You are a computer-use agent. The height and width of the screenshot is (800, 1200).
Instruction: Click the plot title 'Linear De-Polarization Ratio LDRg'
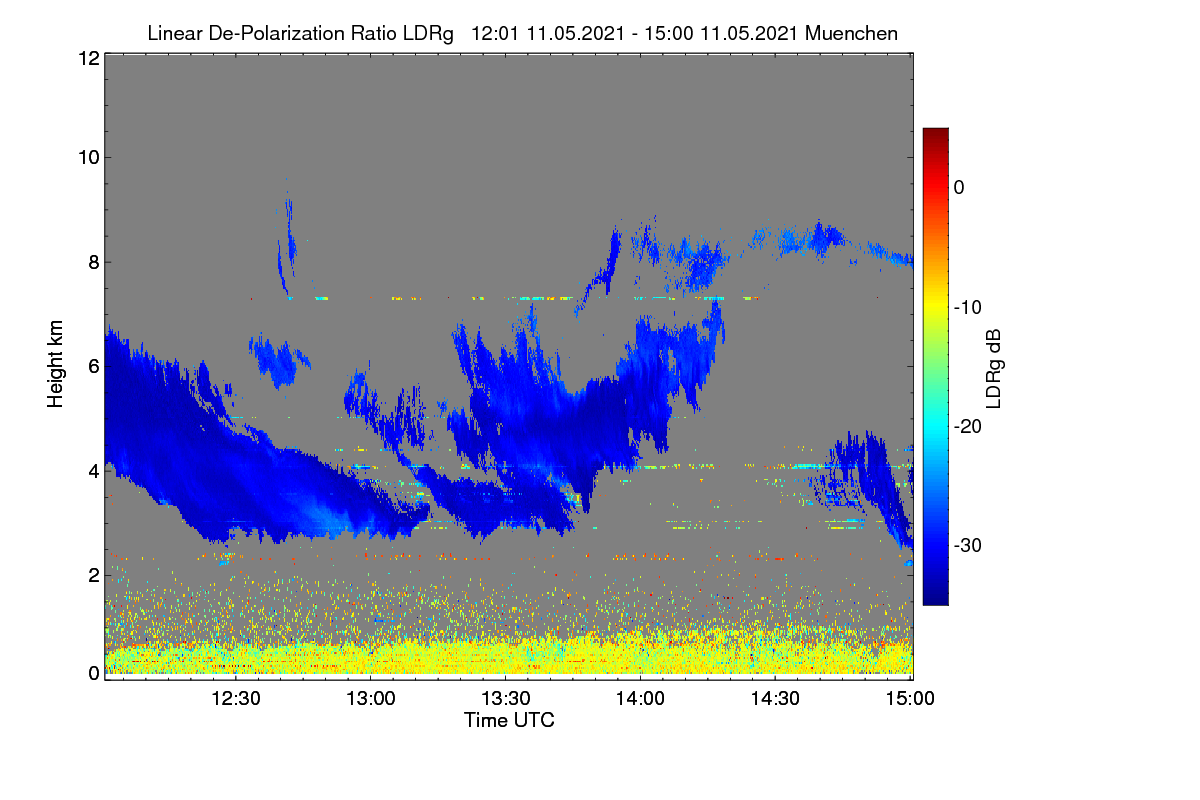[300, 33]
